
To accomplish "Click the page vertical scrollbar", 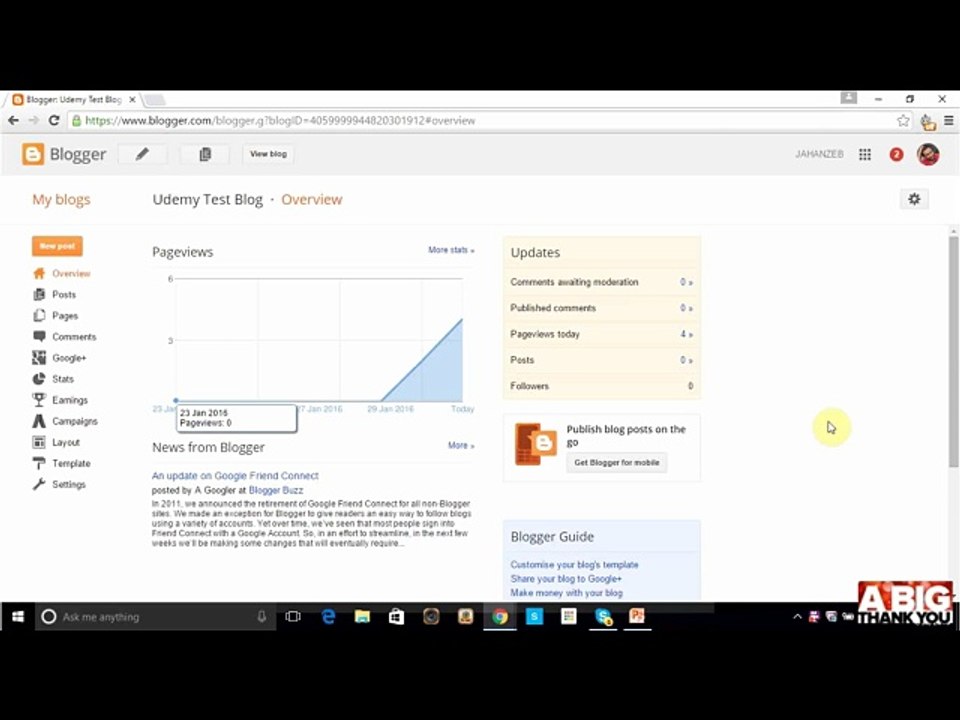I will (x=953, y=352).
